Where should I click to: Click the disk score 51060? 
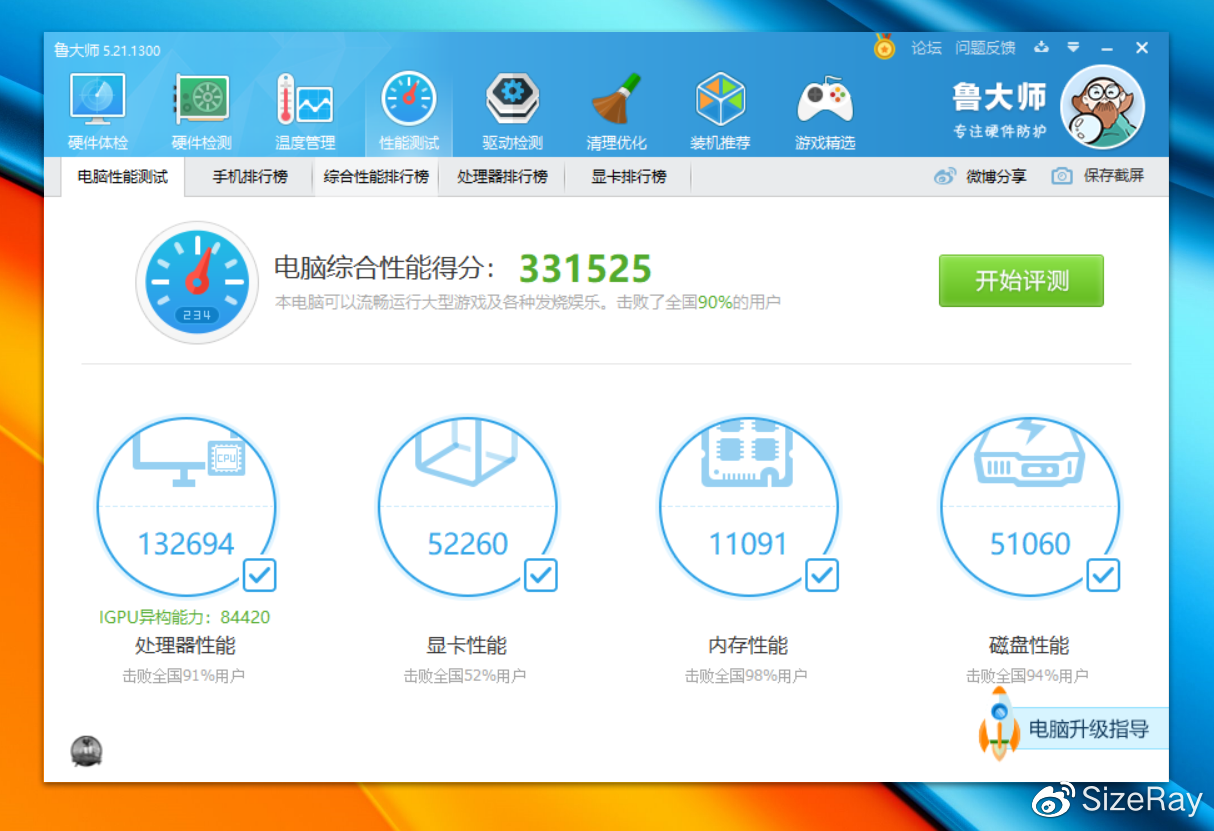coord(1030,544)
